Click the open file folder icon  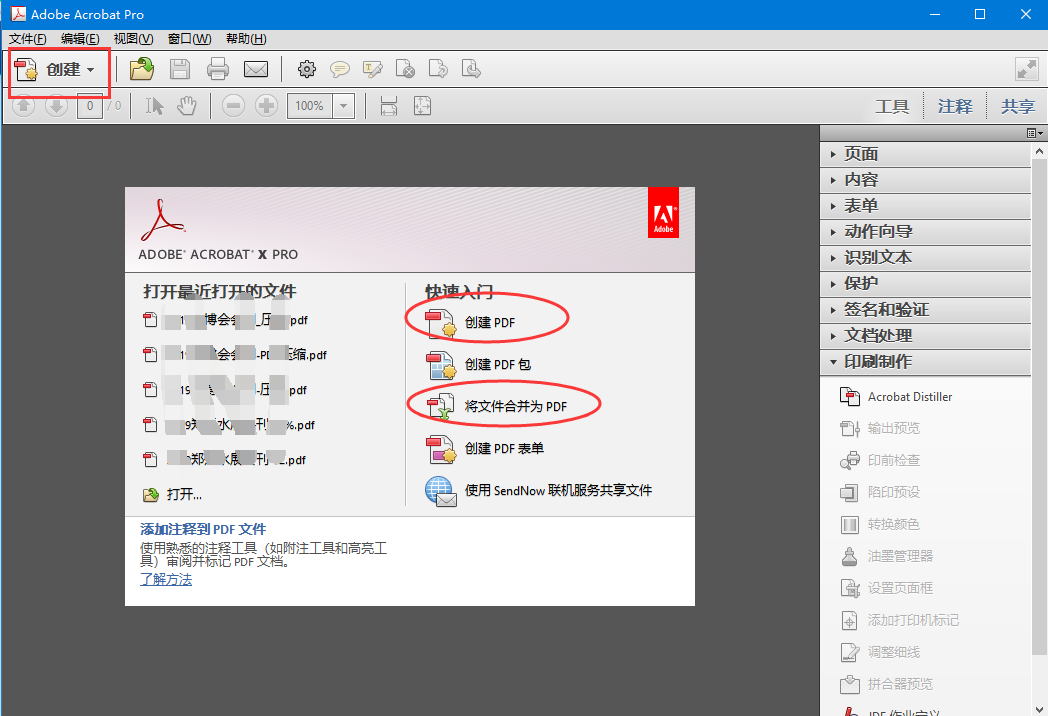[142, 69]
